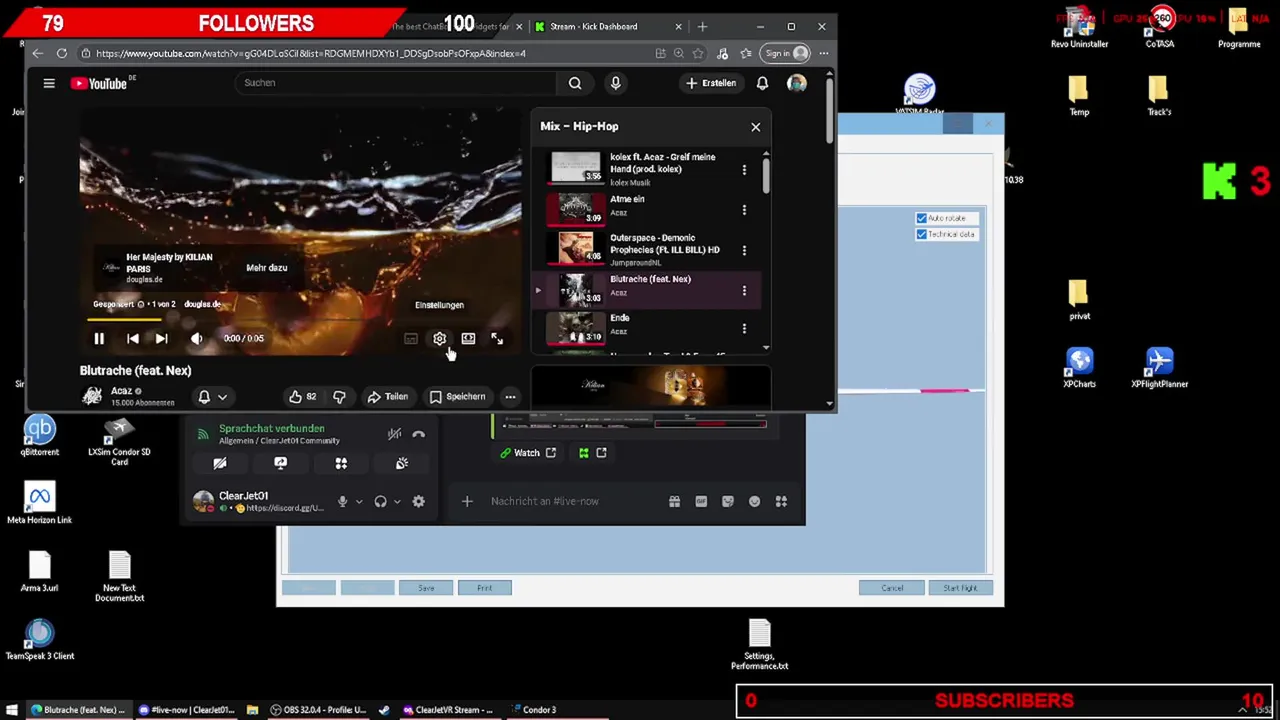Open options for Outerspace Demonic Prophecies item

pos(744,250)
